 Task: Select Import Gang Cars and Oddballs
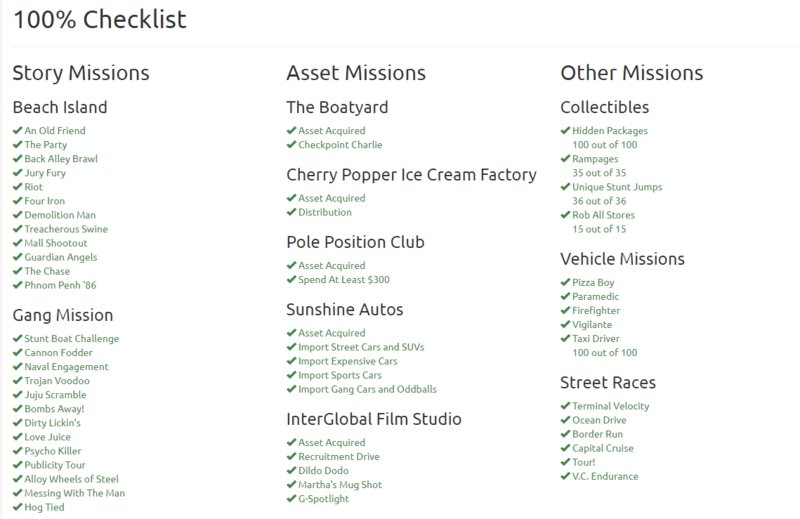pos(367,389)
